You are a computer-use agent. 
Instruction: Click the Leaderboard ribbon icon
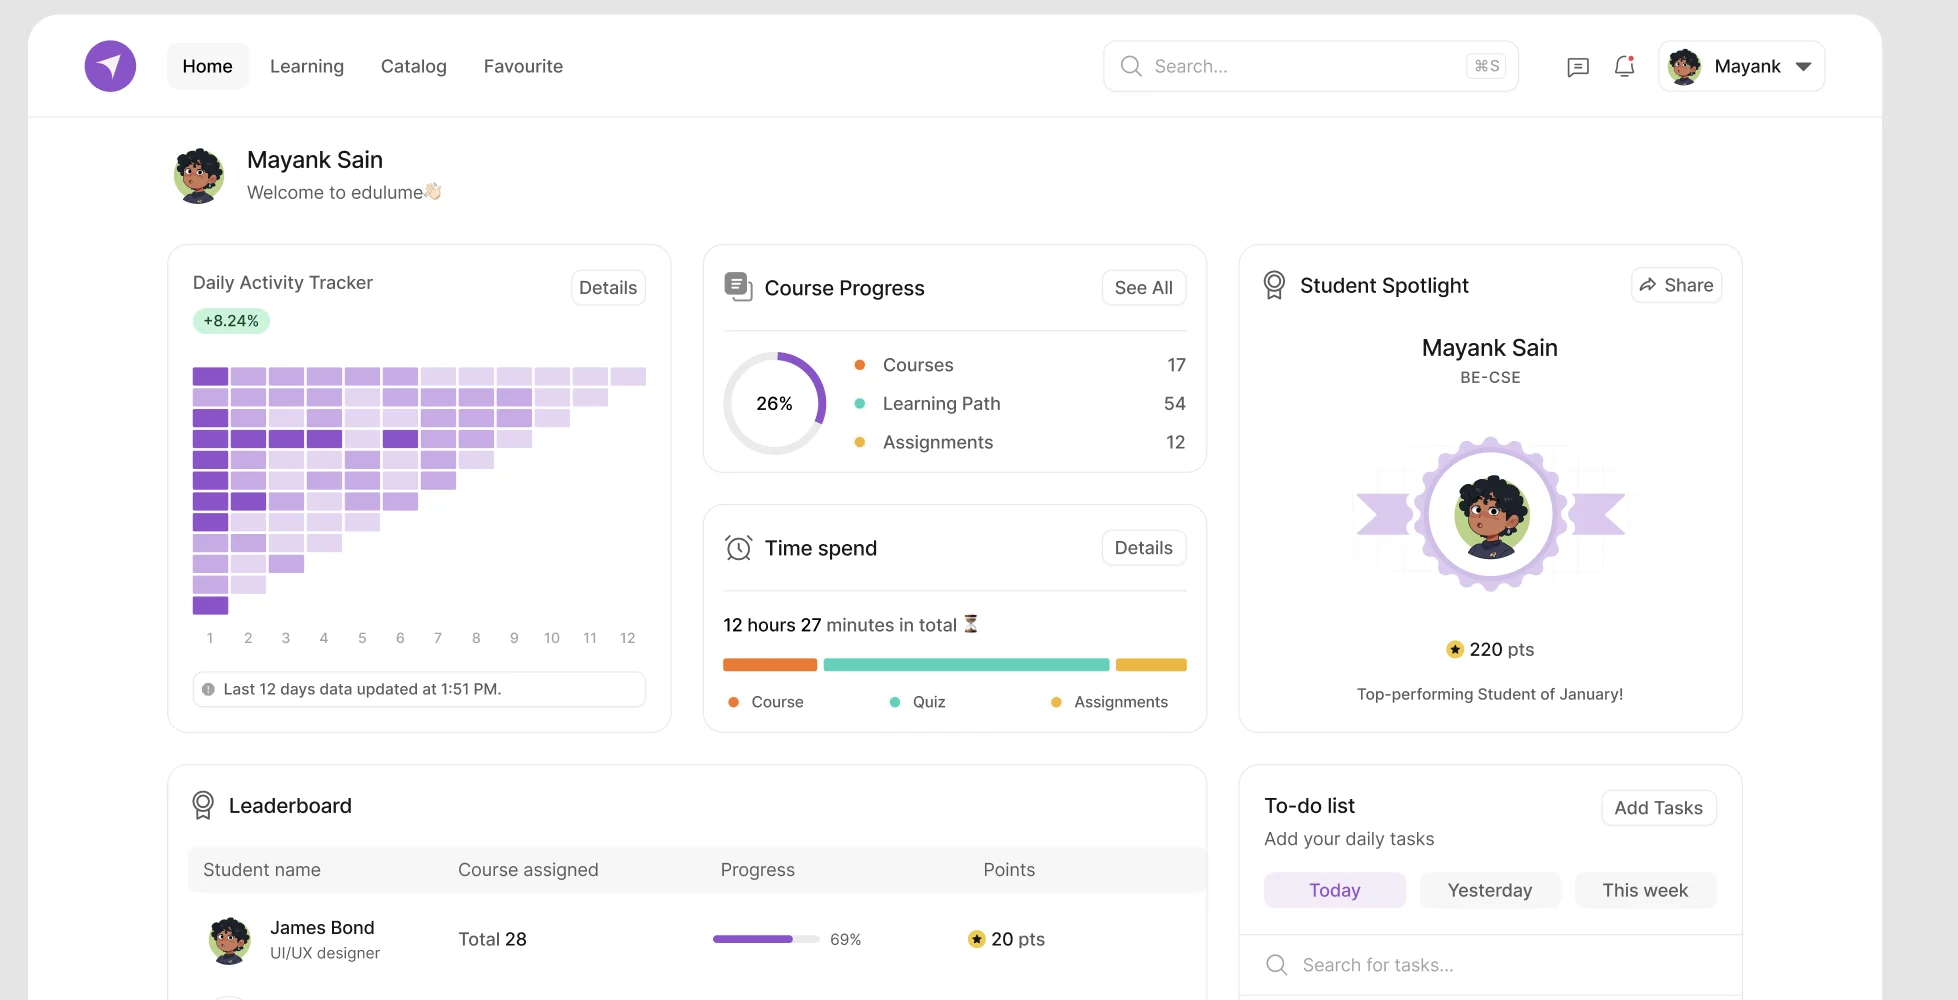[x=203, y=805]
